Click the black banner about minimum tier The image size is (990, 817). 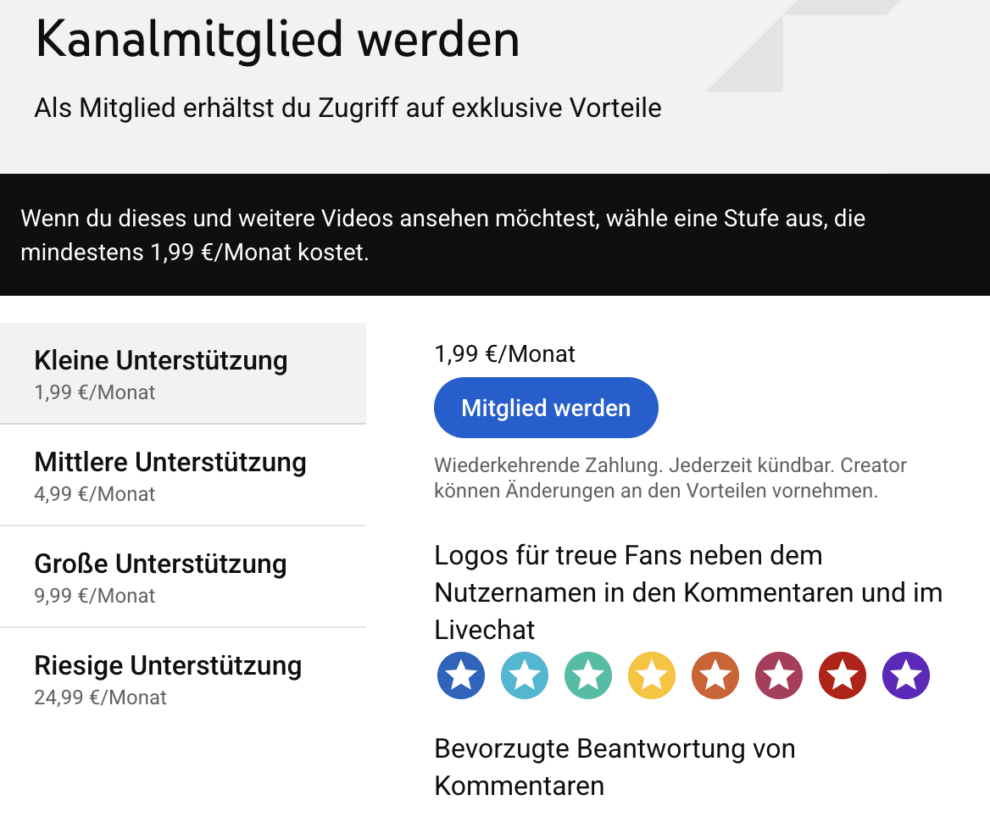coord(494,235)
